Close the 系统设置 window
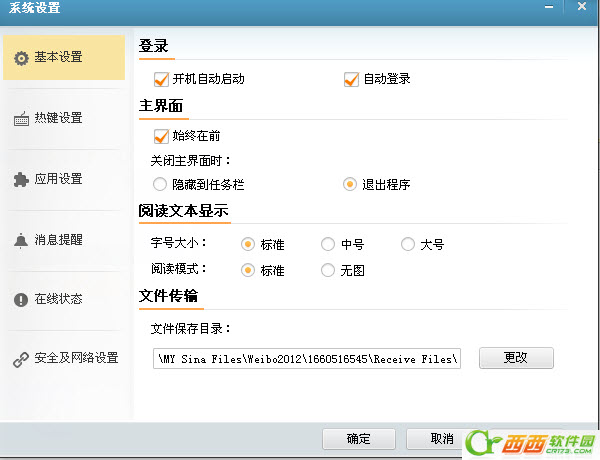This screenshot has width=600, height=460. point(582,7)
